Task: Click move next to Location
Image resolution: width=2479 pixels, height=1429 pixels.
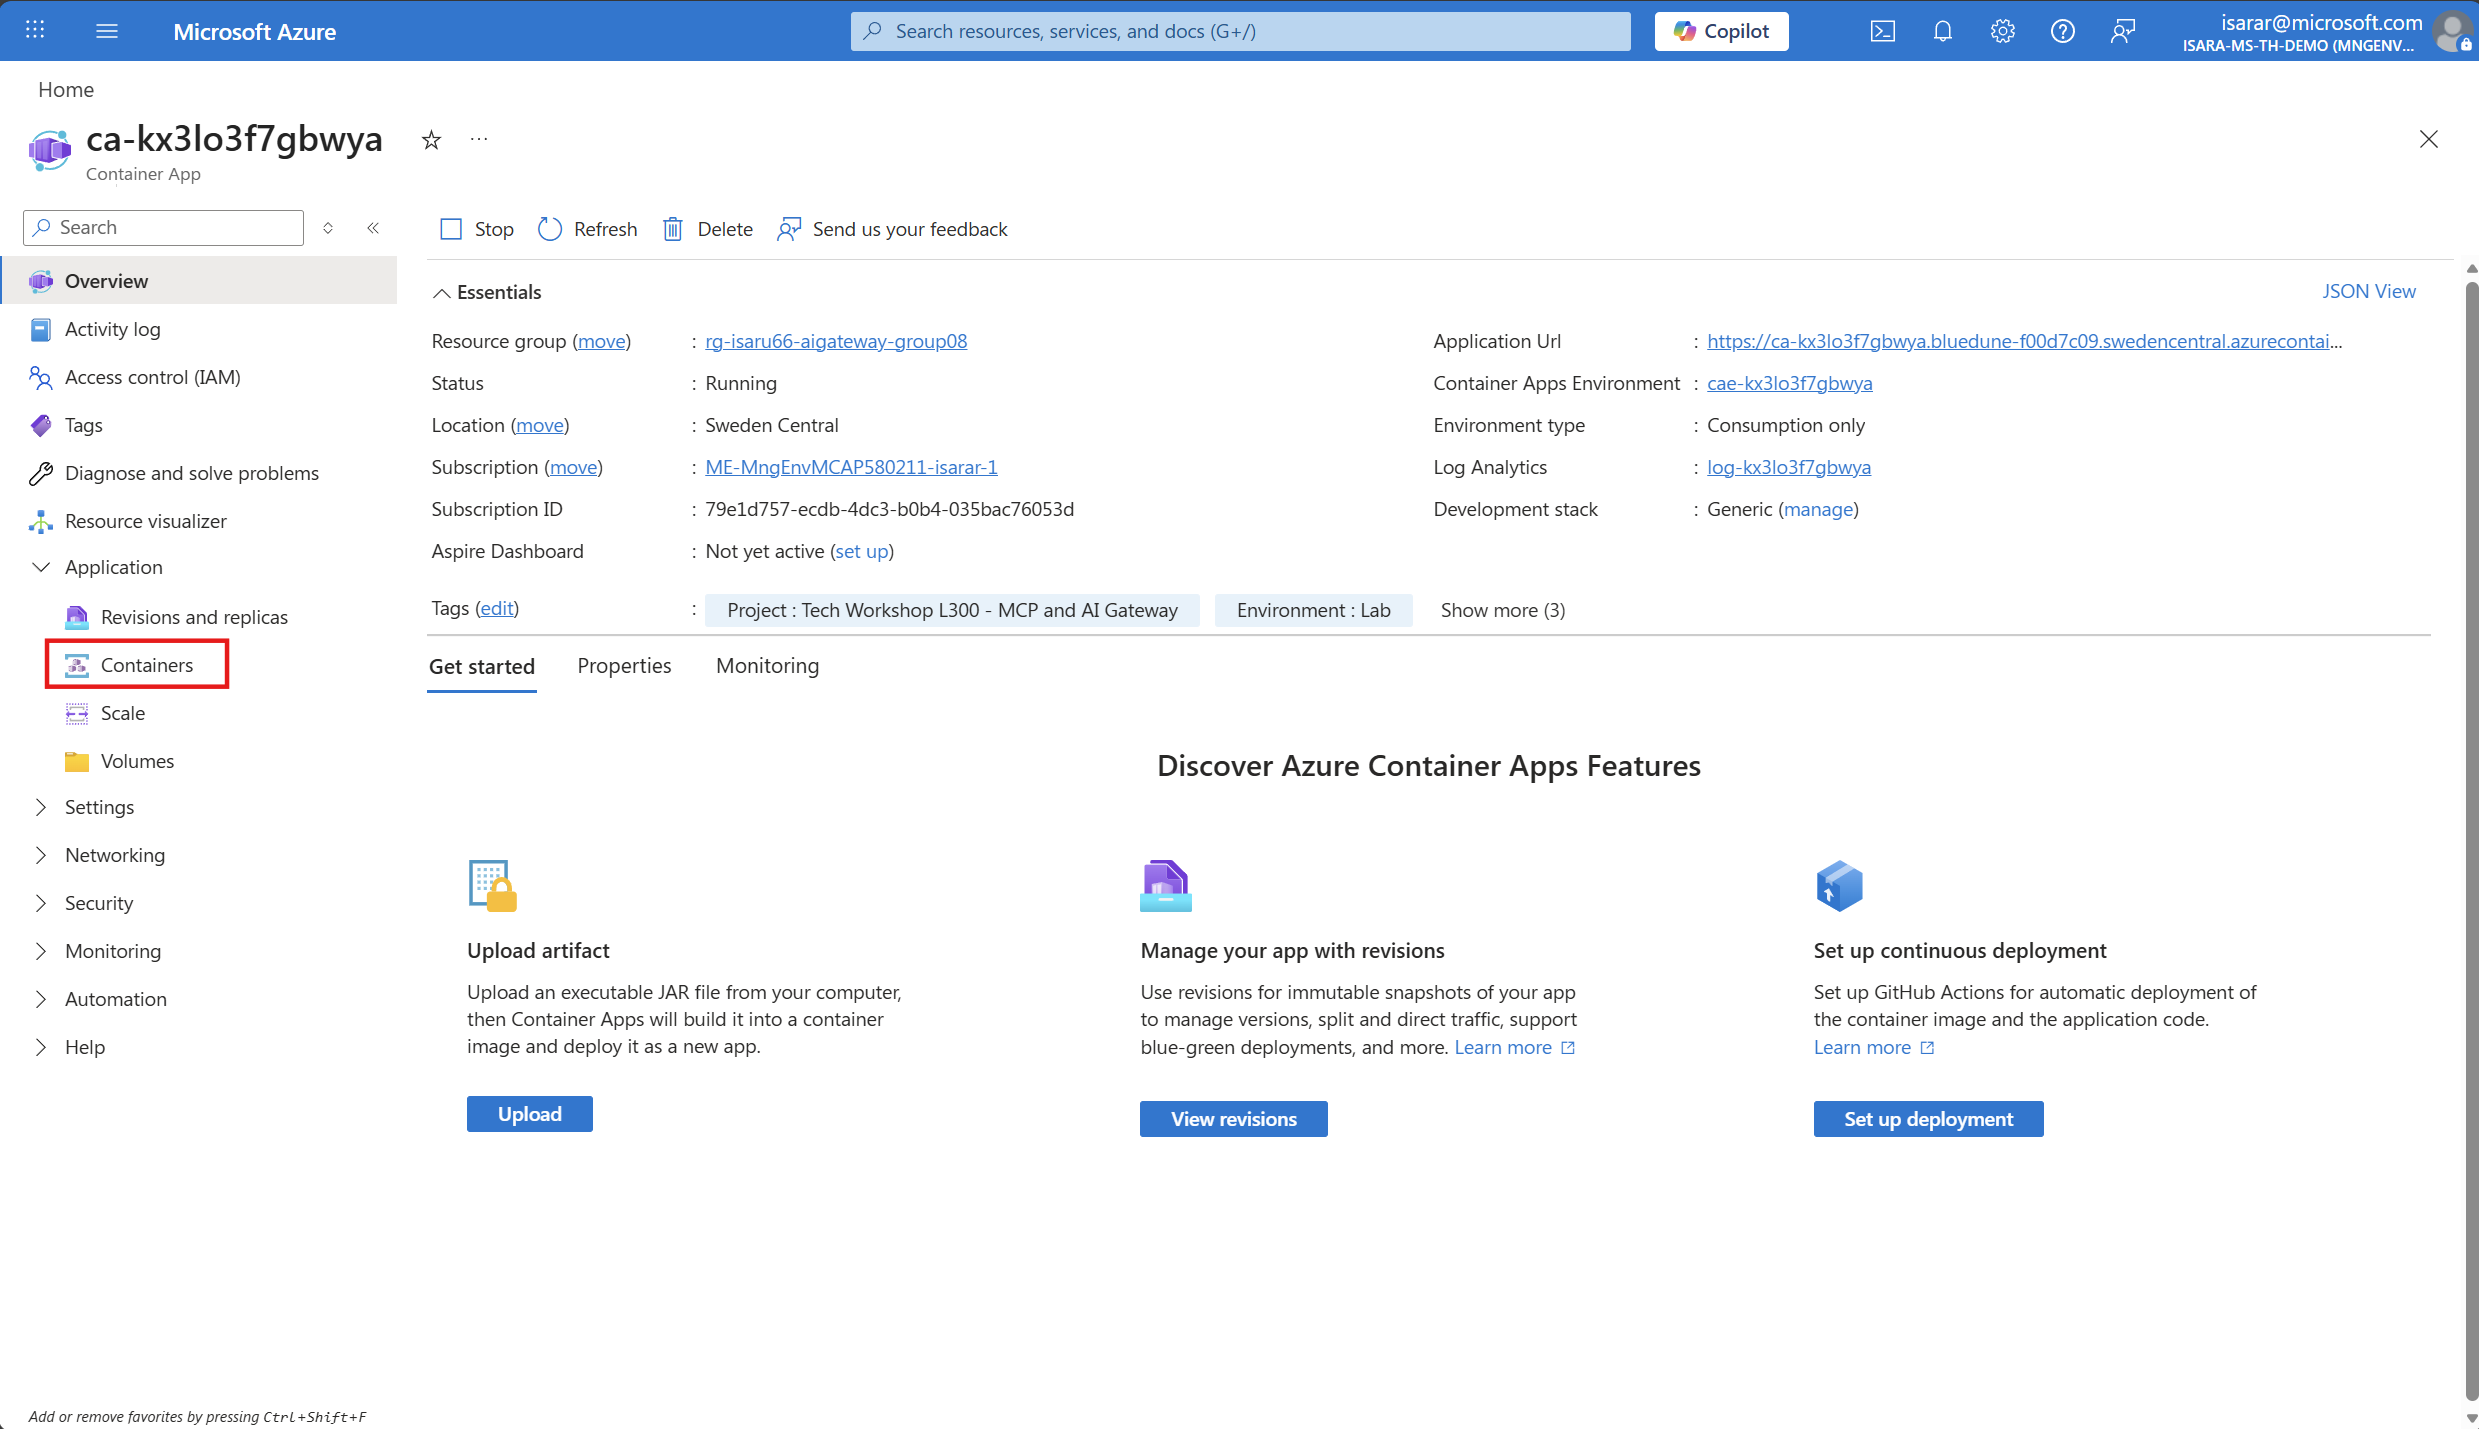Action: point(540,425)
